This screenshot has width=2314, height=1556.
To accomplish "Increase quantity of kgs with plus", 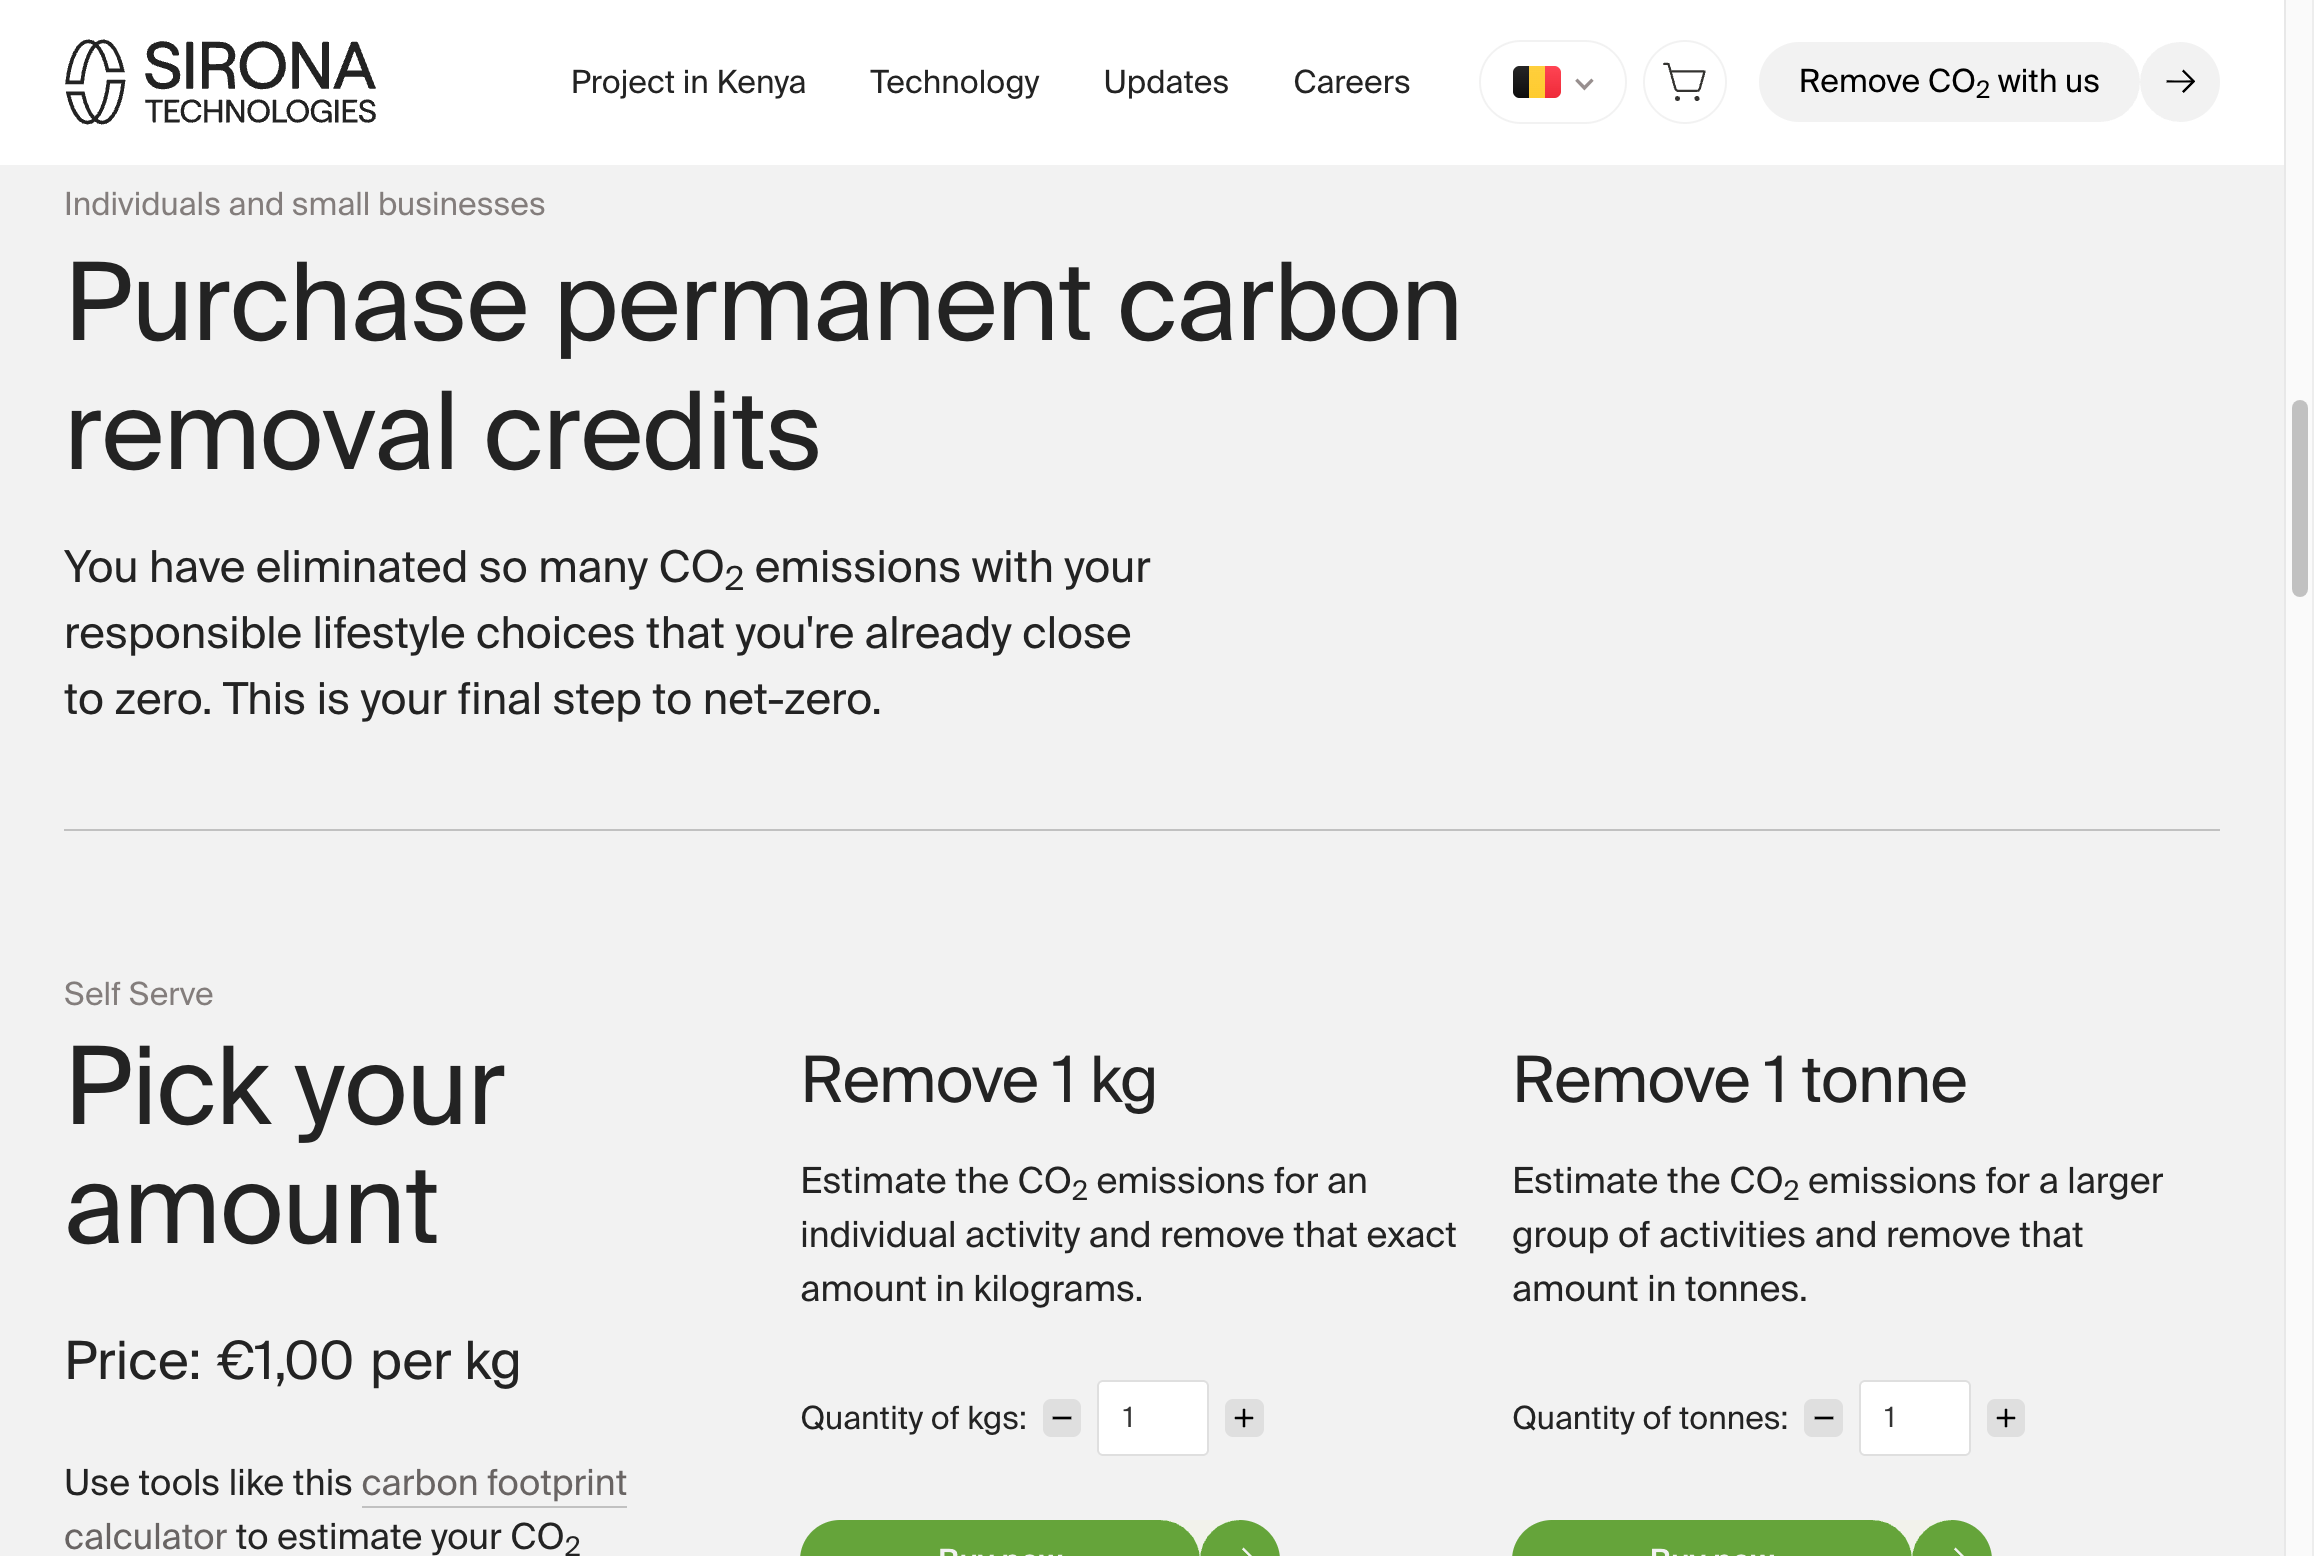I will (x=1244, y=1418).
